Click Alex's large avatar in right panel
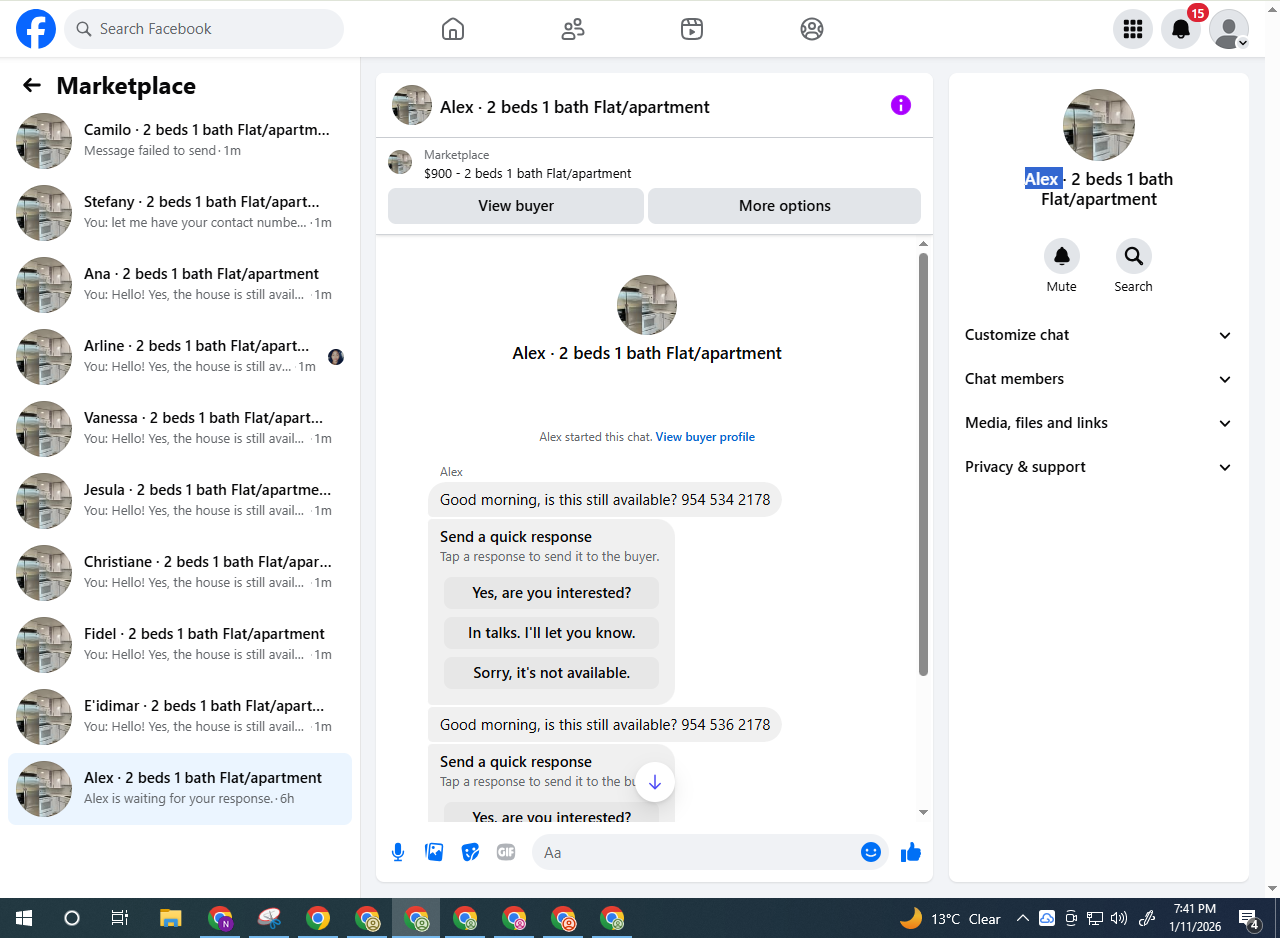 pyautogui.click(x=1099, y=125)
